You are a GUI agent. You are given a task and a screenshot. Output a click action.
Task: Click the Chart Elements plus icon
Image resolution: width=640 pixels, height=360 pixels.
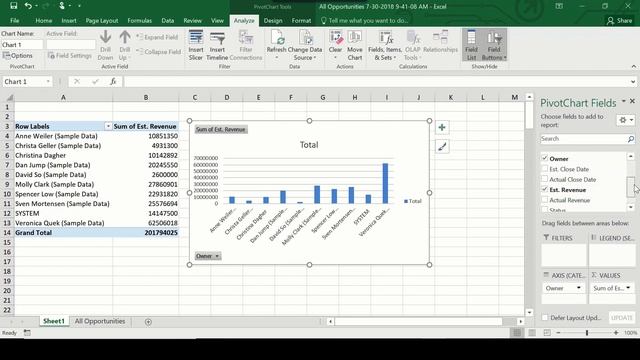pyautogui.click(x=442, y=128)
